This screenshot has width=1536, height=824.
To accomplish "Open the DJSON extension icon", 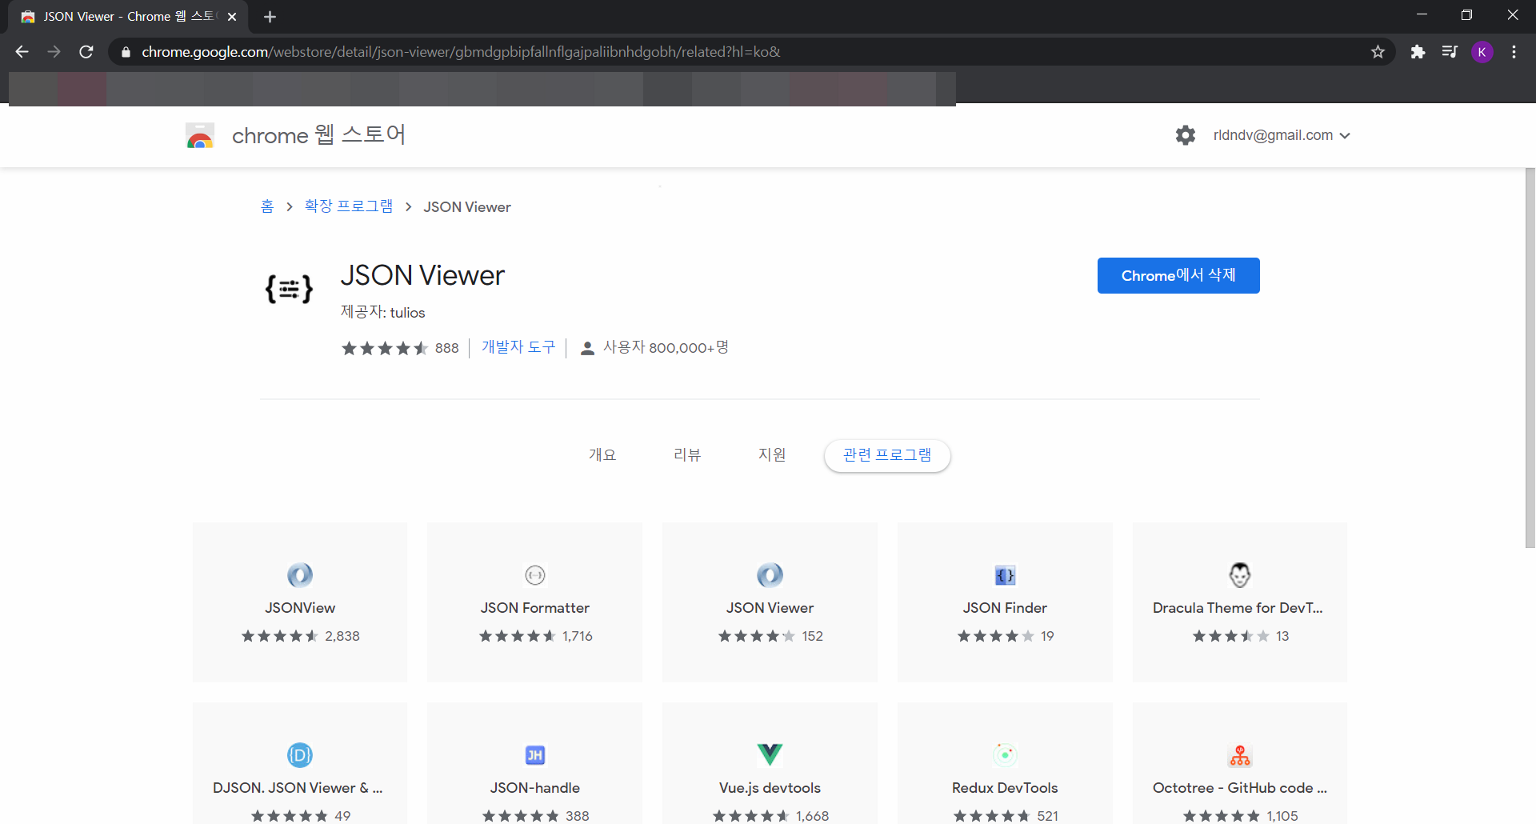I will [x=300, y=755].
